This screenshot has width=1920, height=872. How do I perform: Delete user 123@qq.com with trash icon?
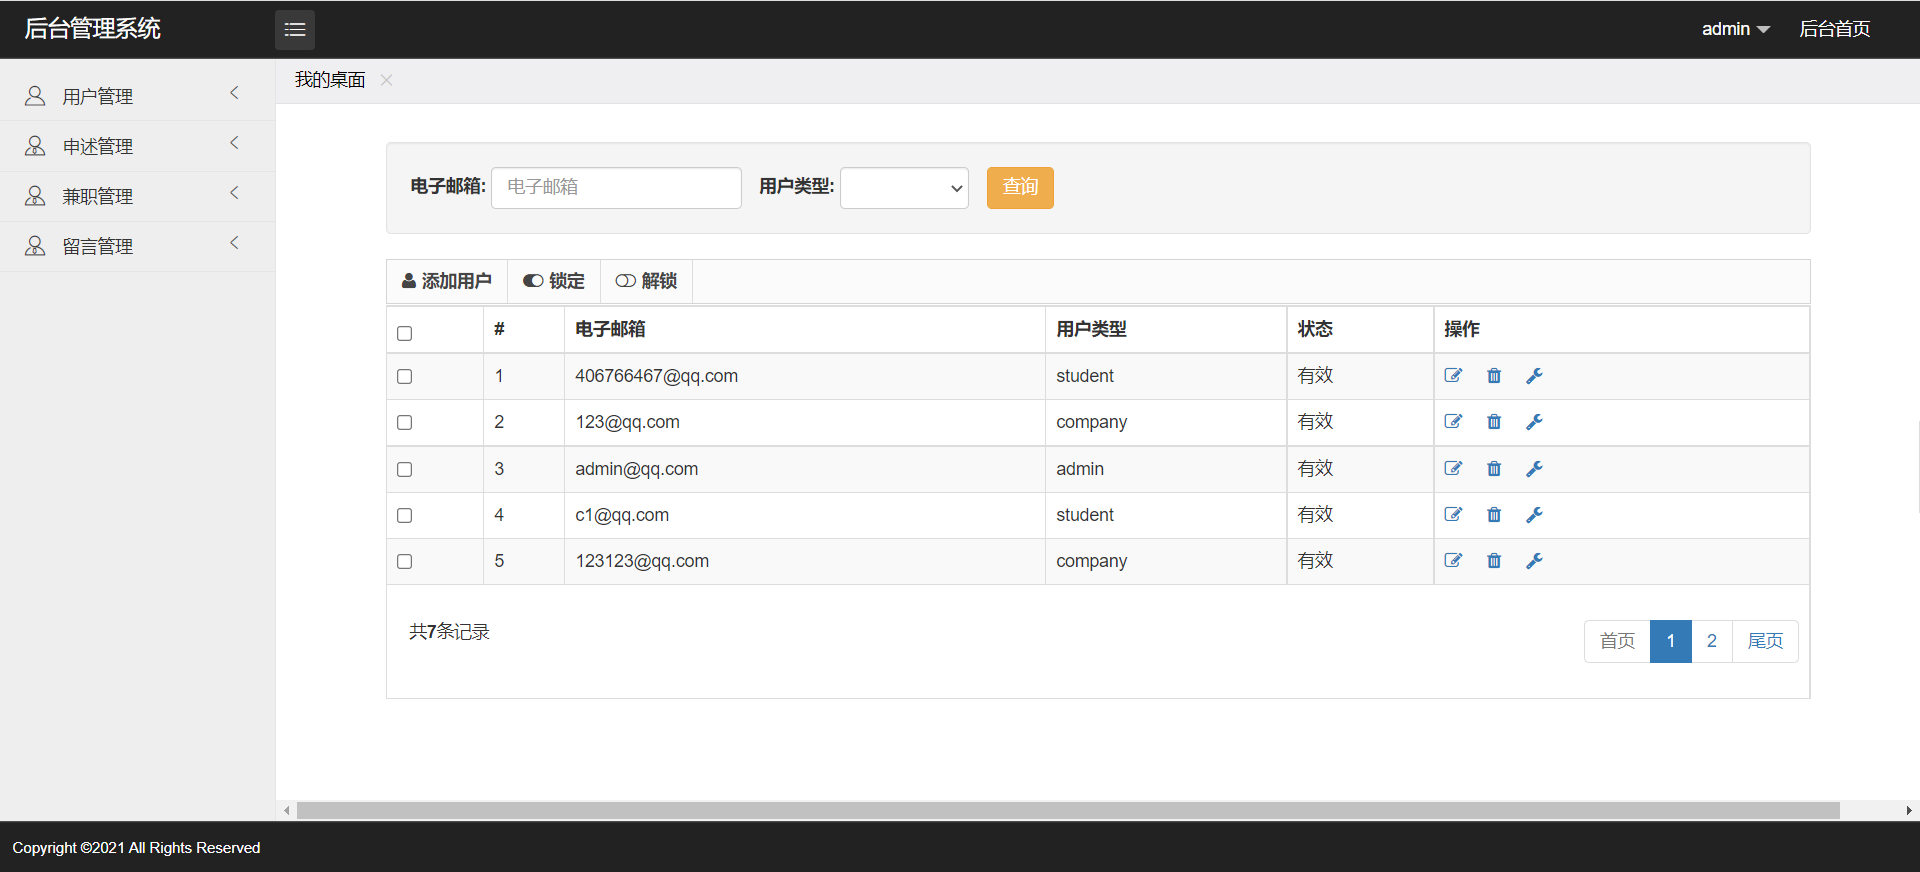(1494, 422)
